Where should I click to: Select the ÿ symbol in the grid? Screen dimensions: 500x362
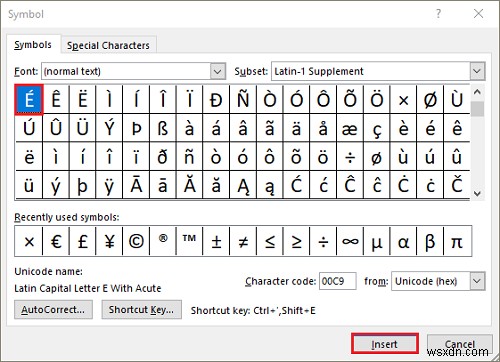(109, 185)
